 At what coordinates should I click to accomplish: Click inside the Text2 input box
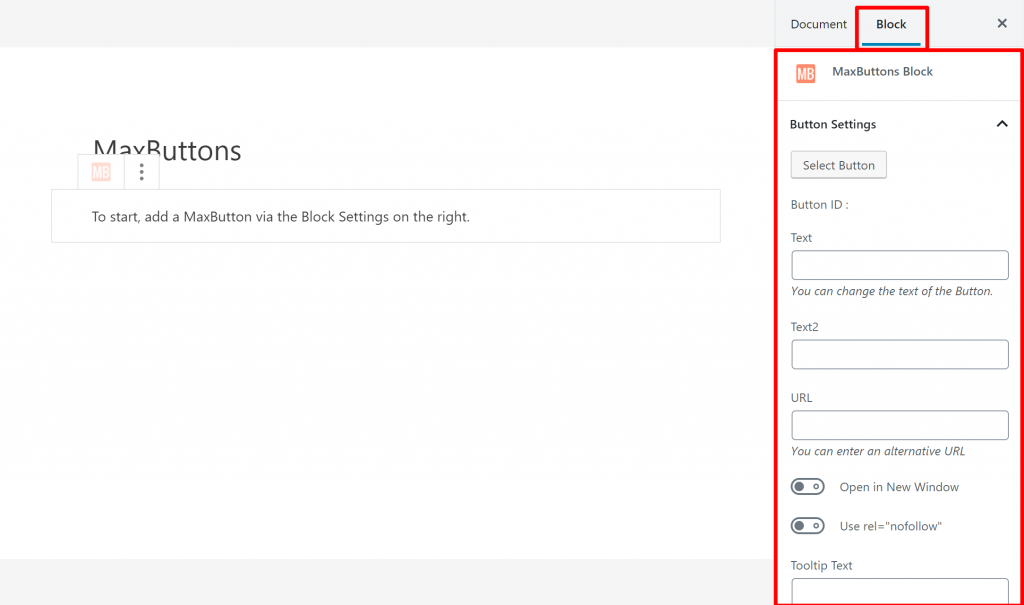coord(899,354)
